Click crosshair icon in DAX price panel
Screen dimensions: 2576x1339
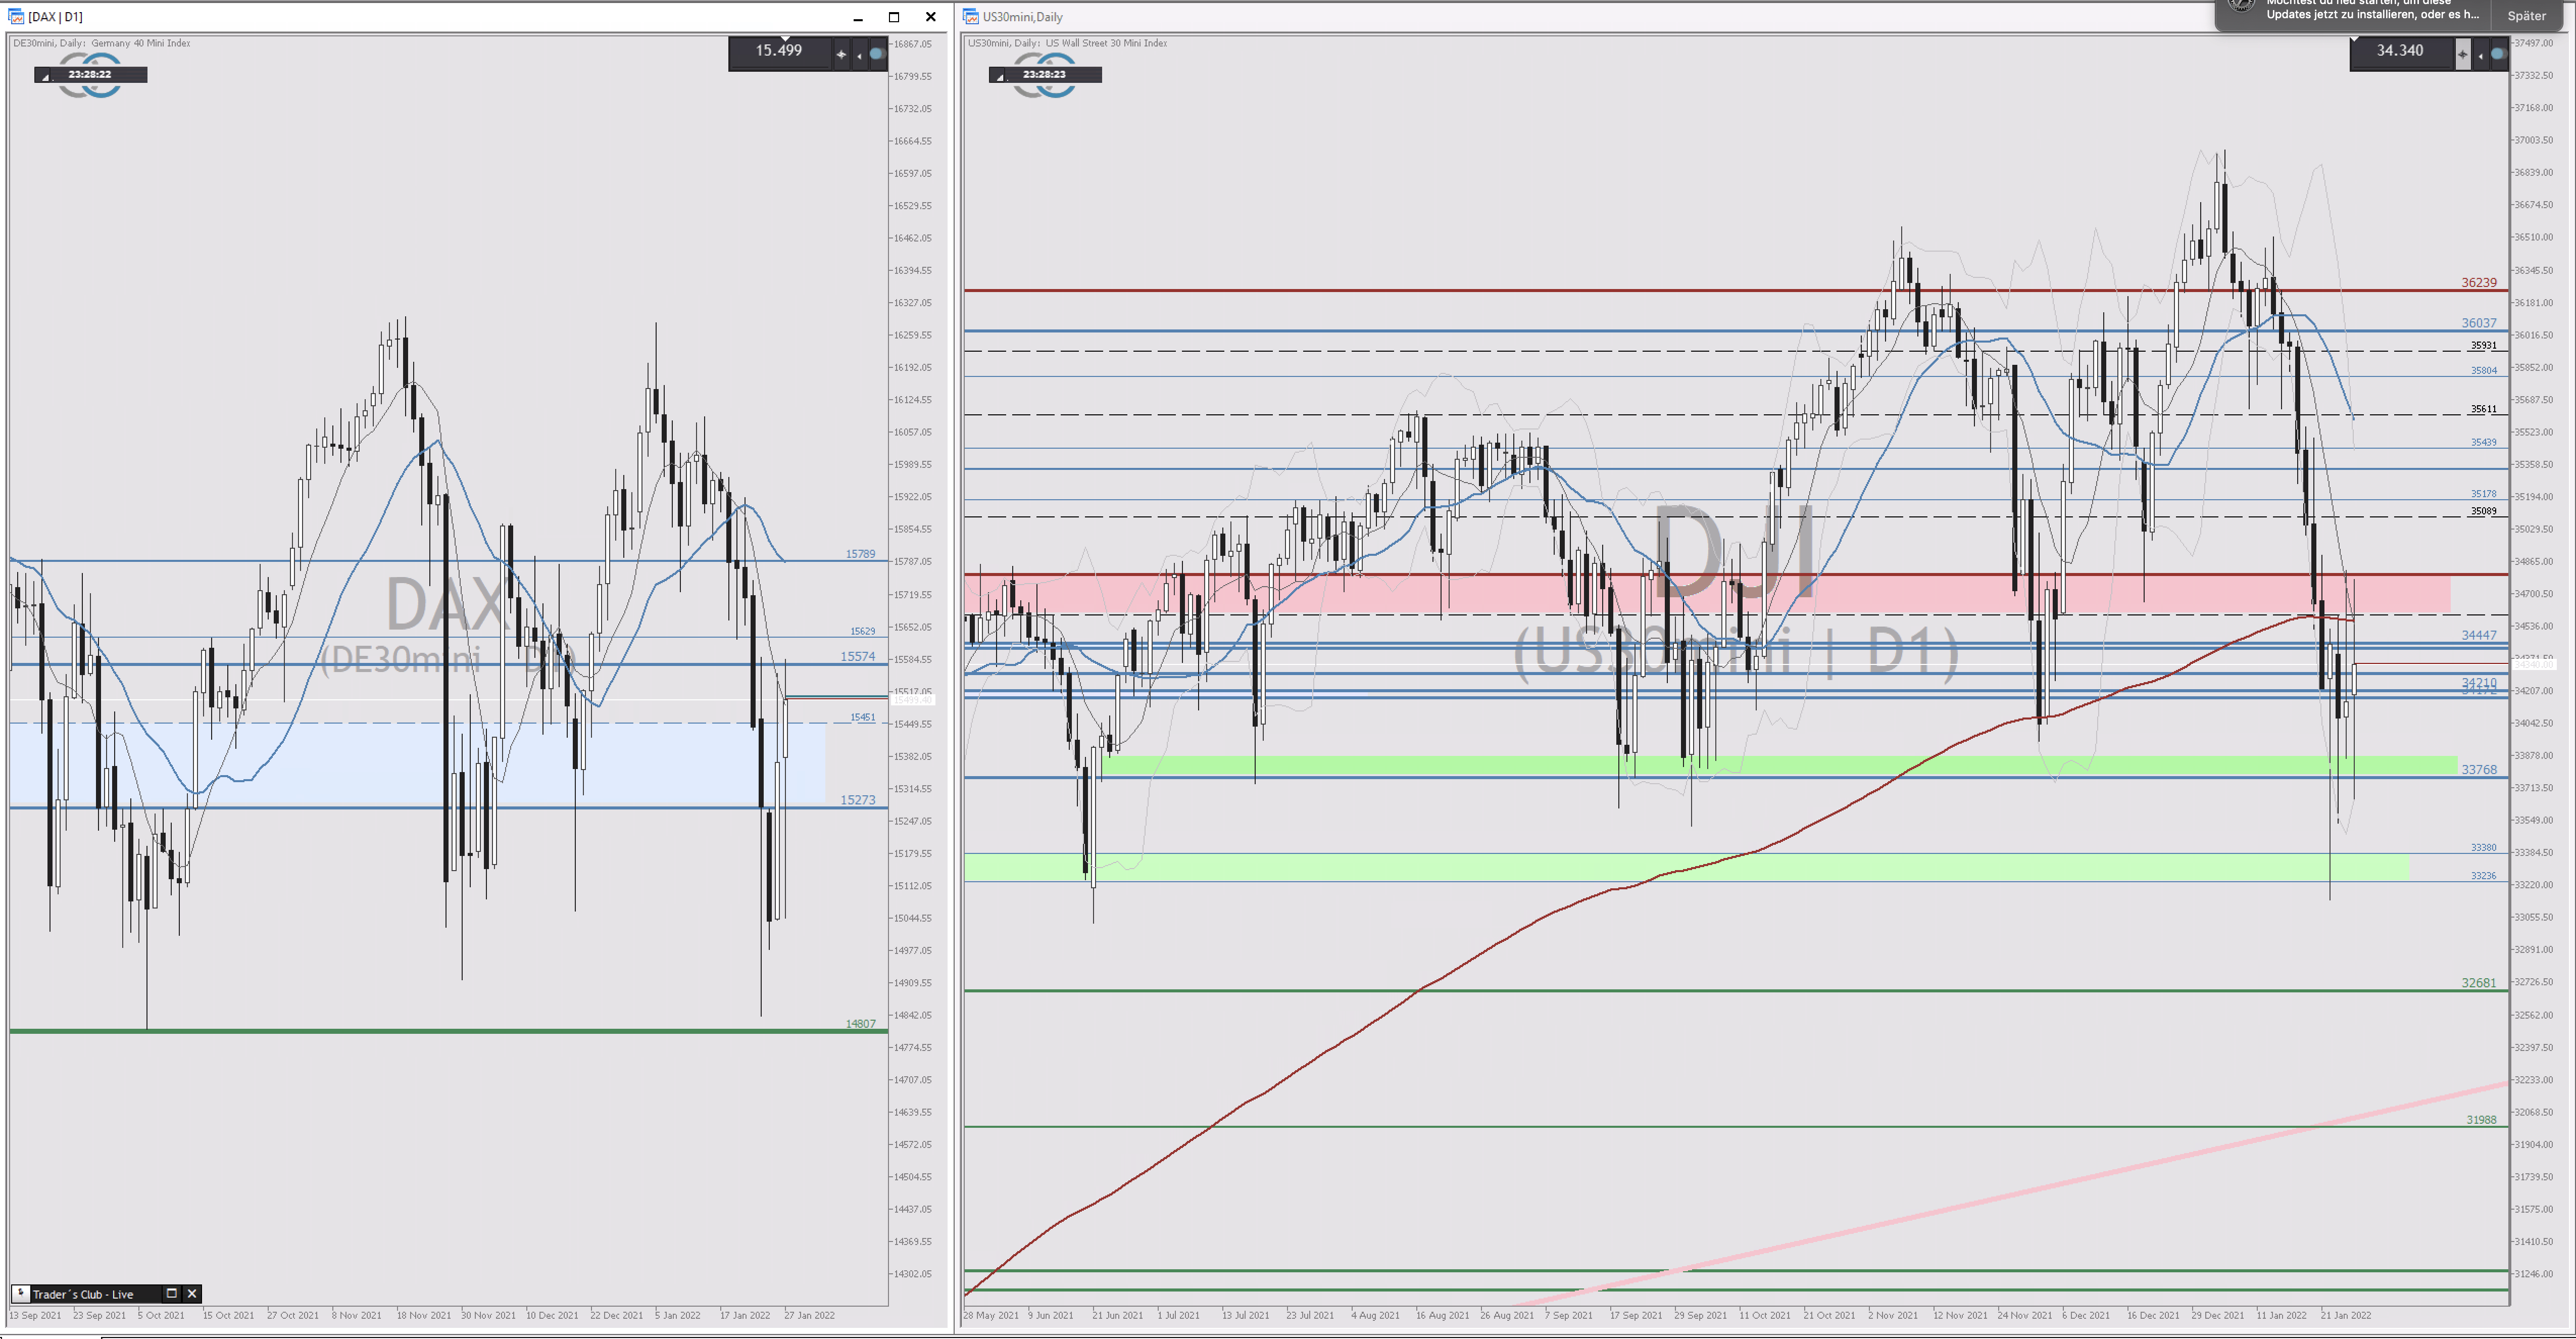[x=841, y=54]
